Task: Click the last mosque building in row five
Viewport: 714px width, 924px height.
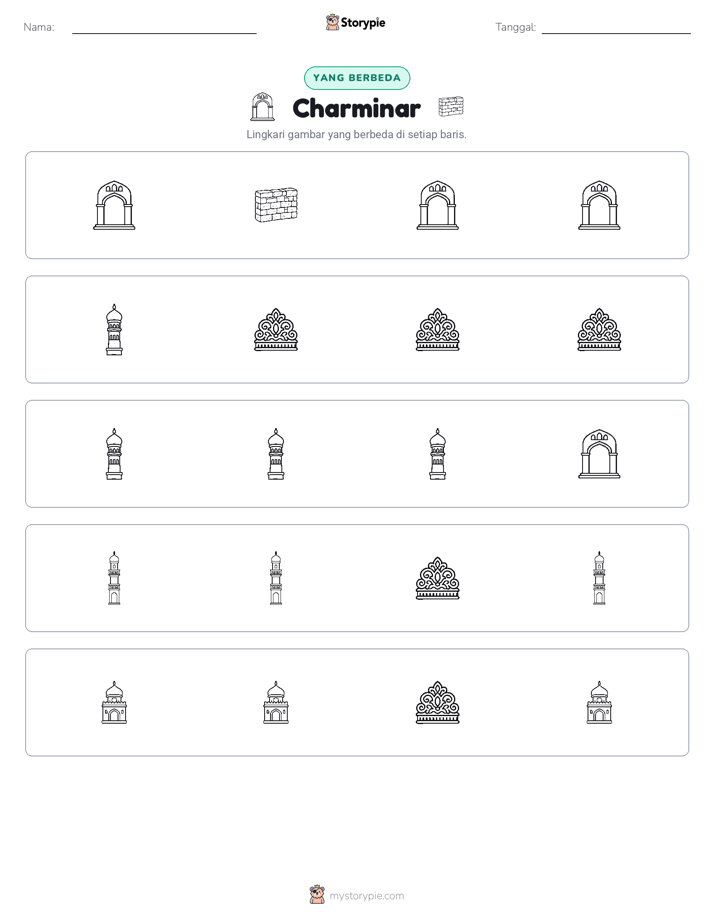Action: pyautogui.click(x=599, y=702)
